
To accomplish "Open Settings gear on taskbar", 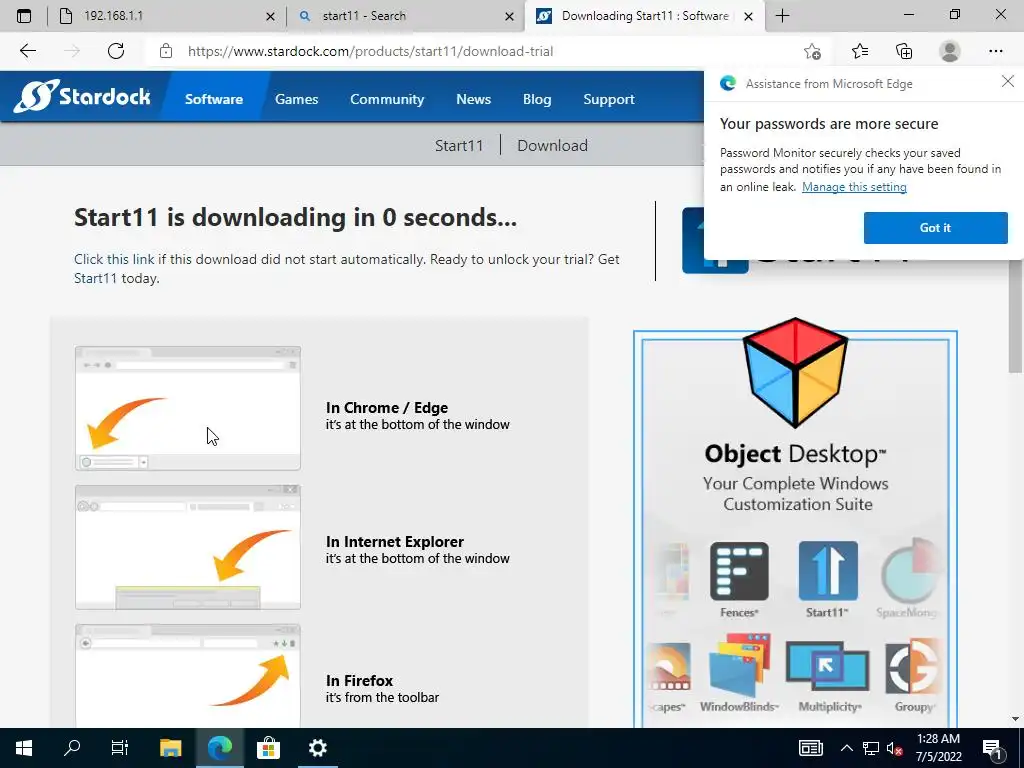I will click(317, 748).
